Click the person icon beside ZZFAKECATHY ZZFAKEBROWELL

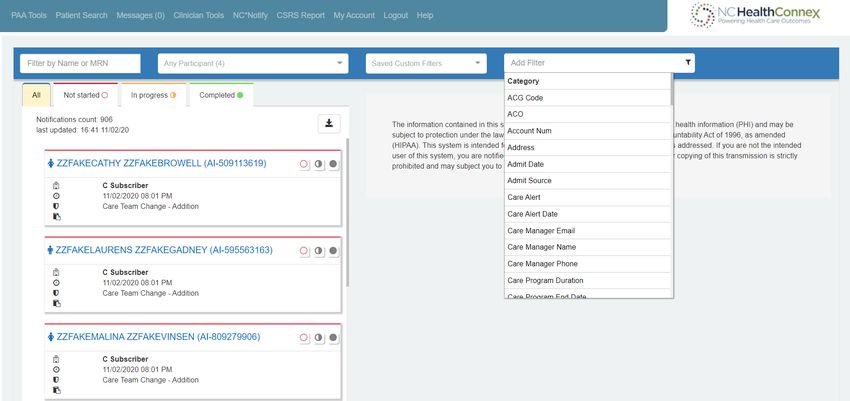[50, 164]
